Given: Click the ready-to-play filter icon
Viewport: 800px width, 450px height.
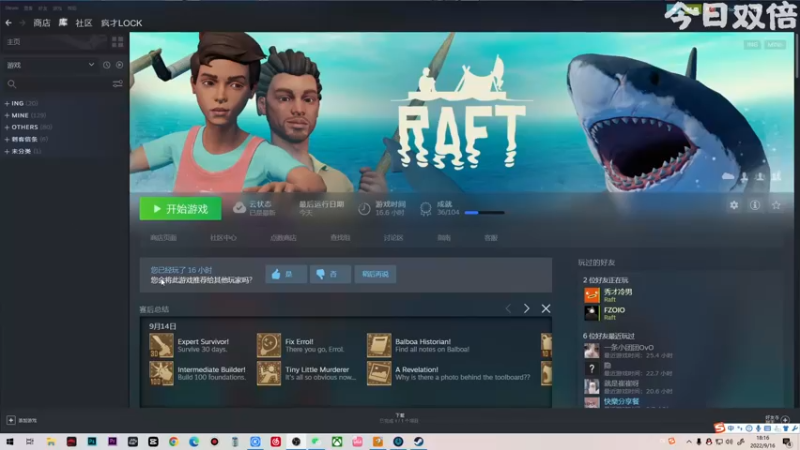Looking at the screenshot, I should (x=119, y=65).
